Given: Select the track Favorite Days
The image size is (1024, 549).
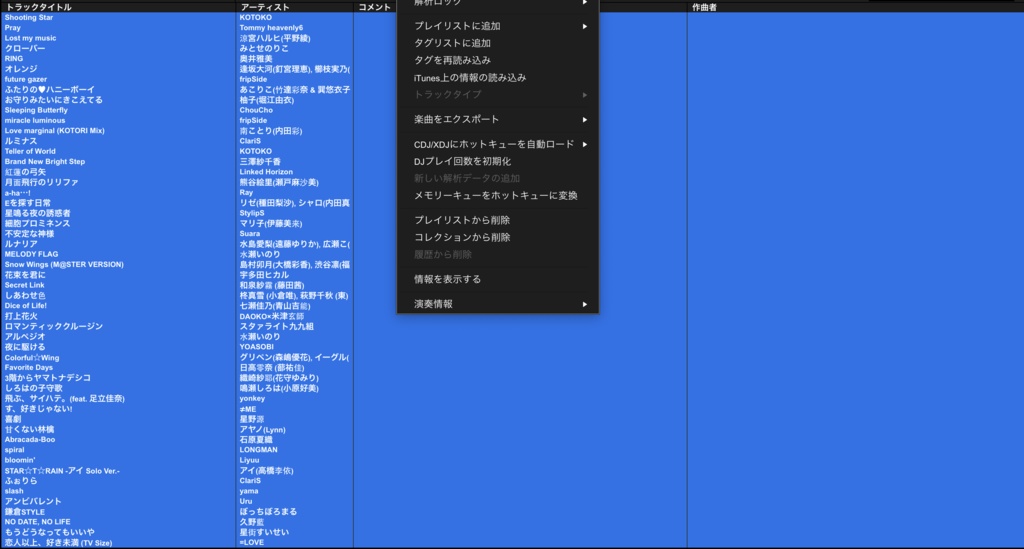Looking at the screenshot, I should point(29,368).
